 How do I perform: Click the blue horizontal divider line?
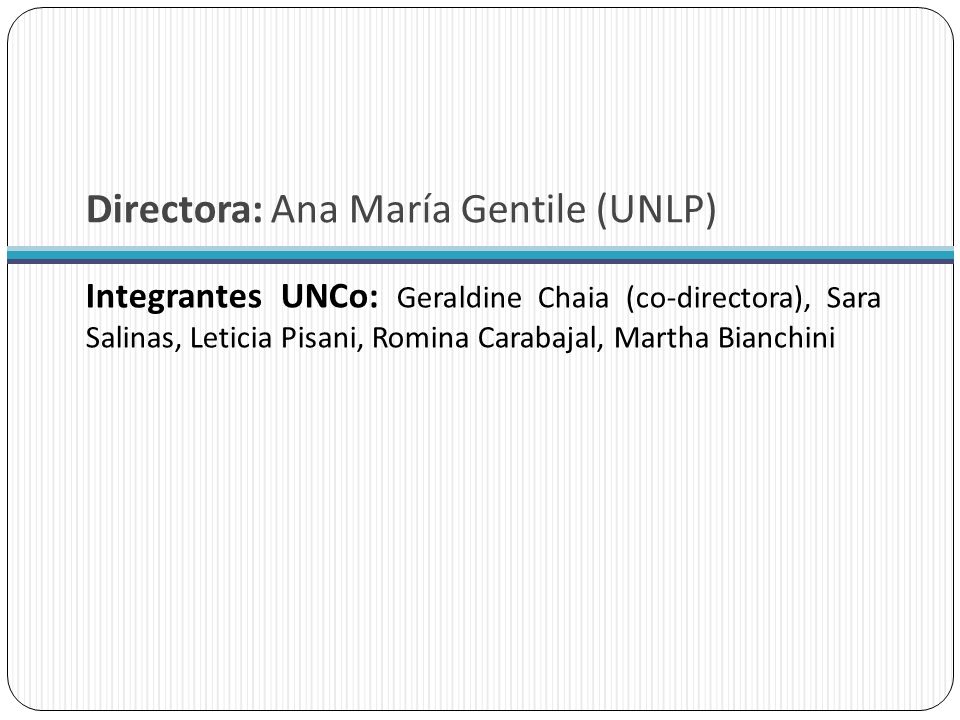(x=480, y=255)
